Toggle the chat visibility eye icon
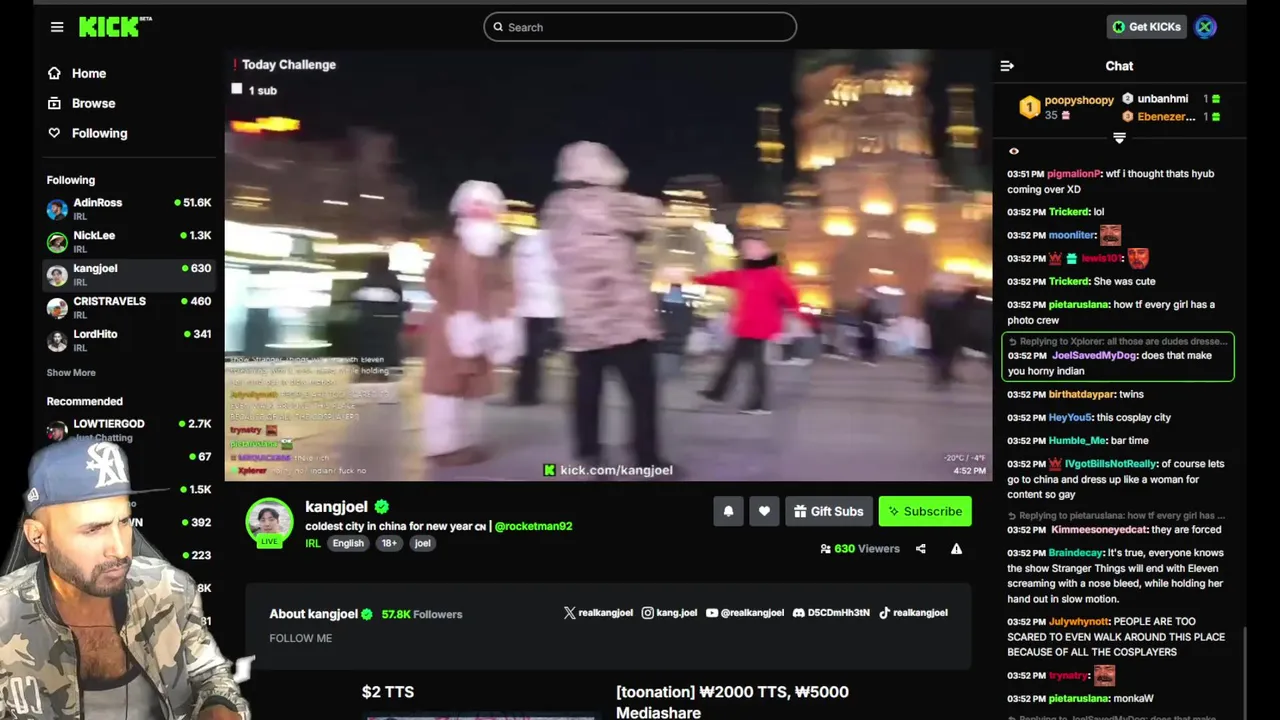 (x=1013, y=151)
